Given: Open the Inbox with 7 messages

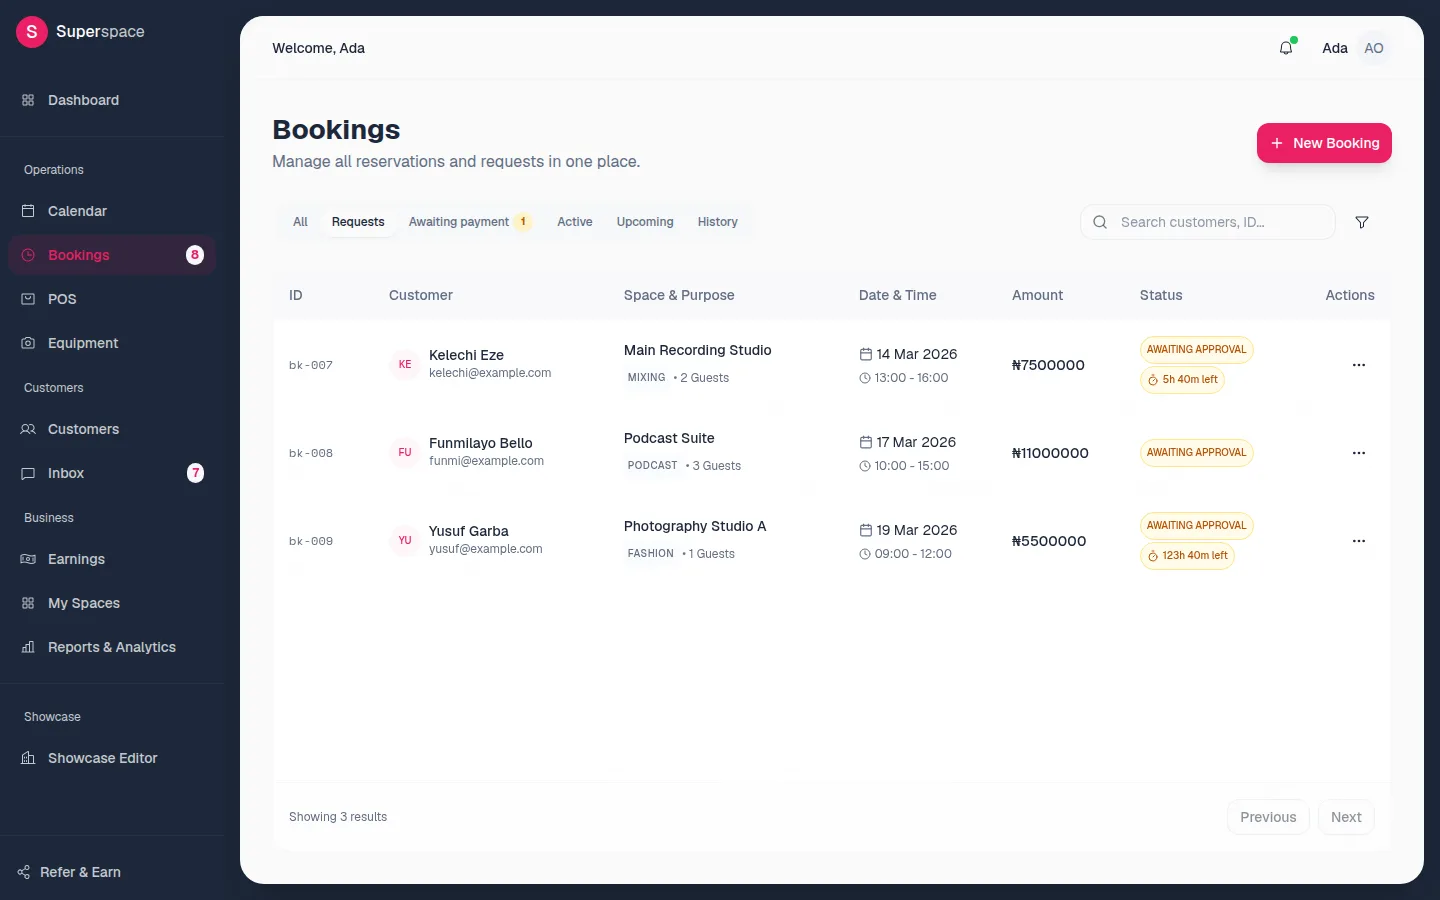Looking at the screenshot, I should [112, 473].
